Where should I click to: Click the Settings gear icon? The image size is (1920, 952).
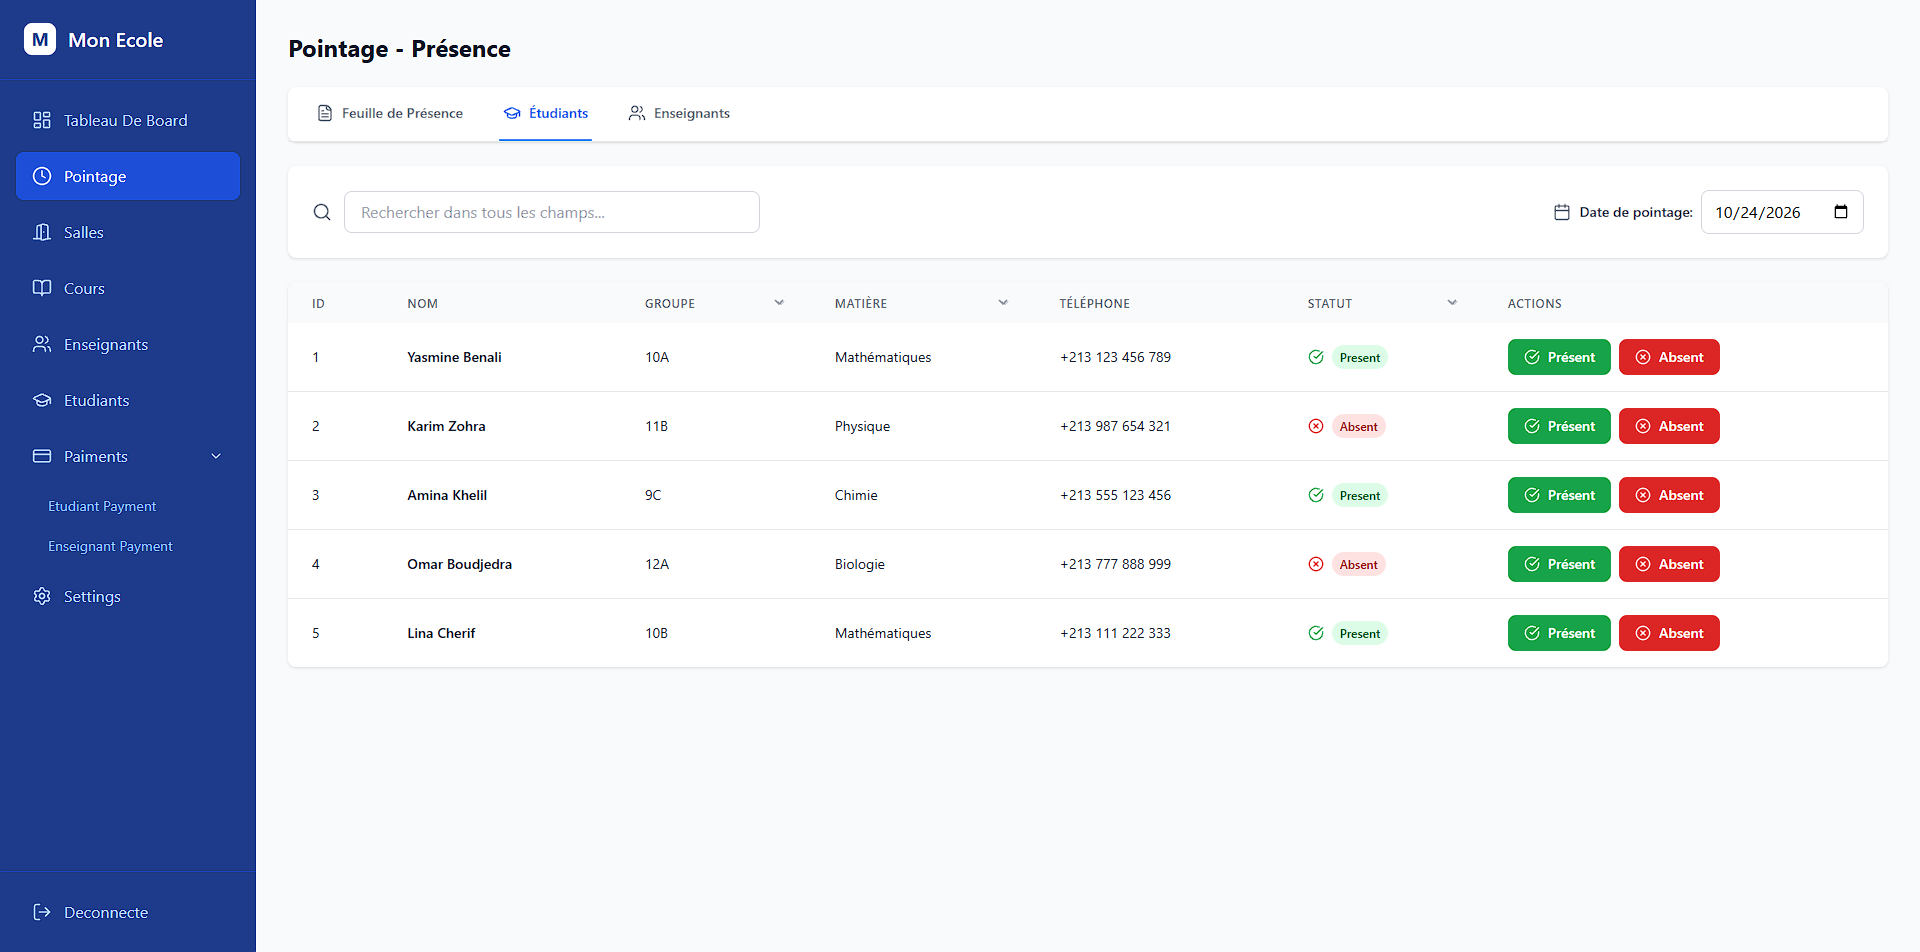coord(42,596)
